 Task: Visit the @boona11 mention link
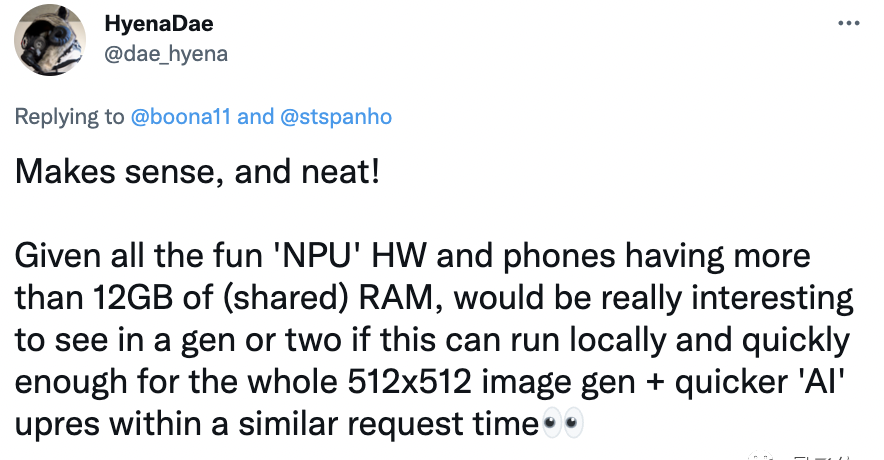(x=180, y=117)
